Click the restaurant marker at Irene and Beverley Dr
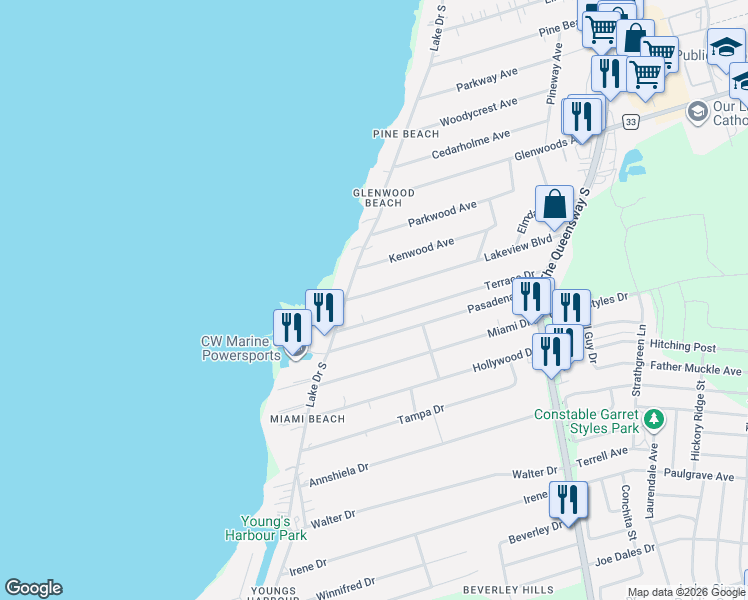The height and width of the screenshot is (600, 748). click(x=568, y=502)
